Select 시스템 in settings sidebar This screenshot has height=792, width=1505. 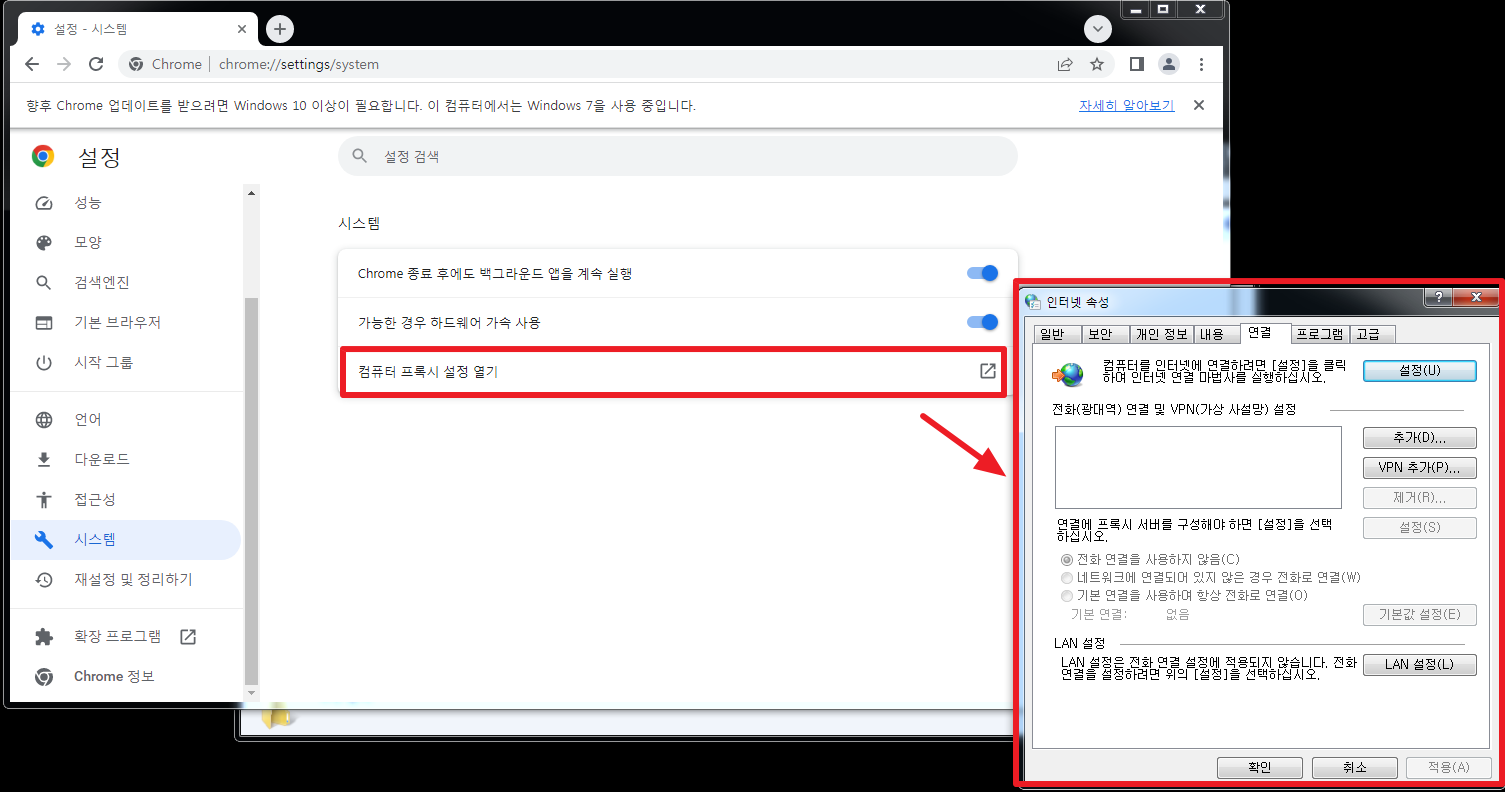[x=125, y=540]
